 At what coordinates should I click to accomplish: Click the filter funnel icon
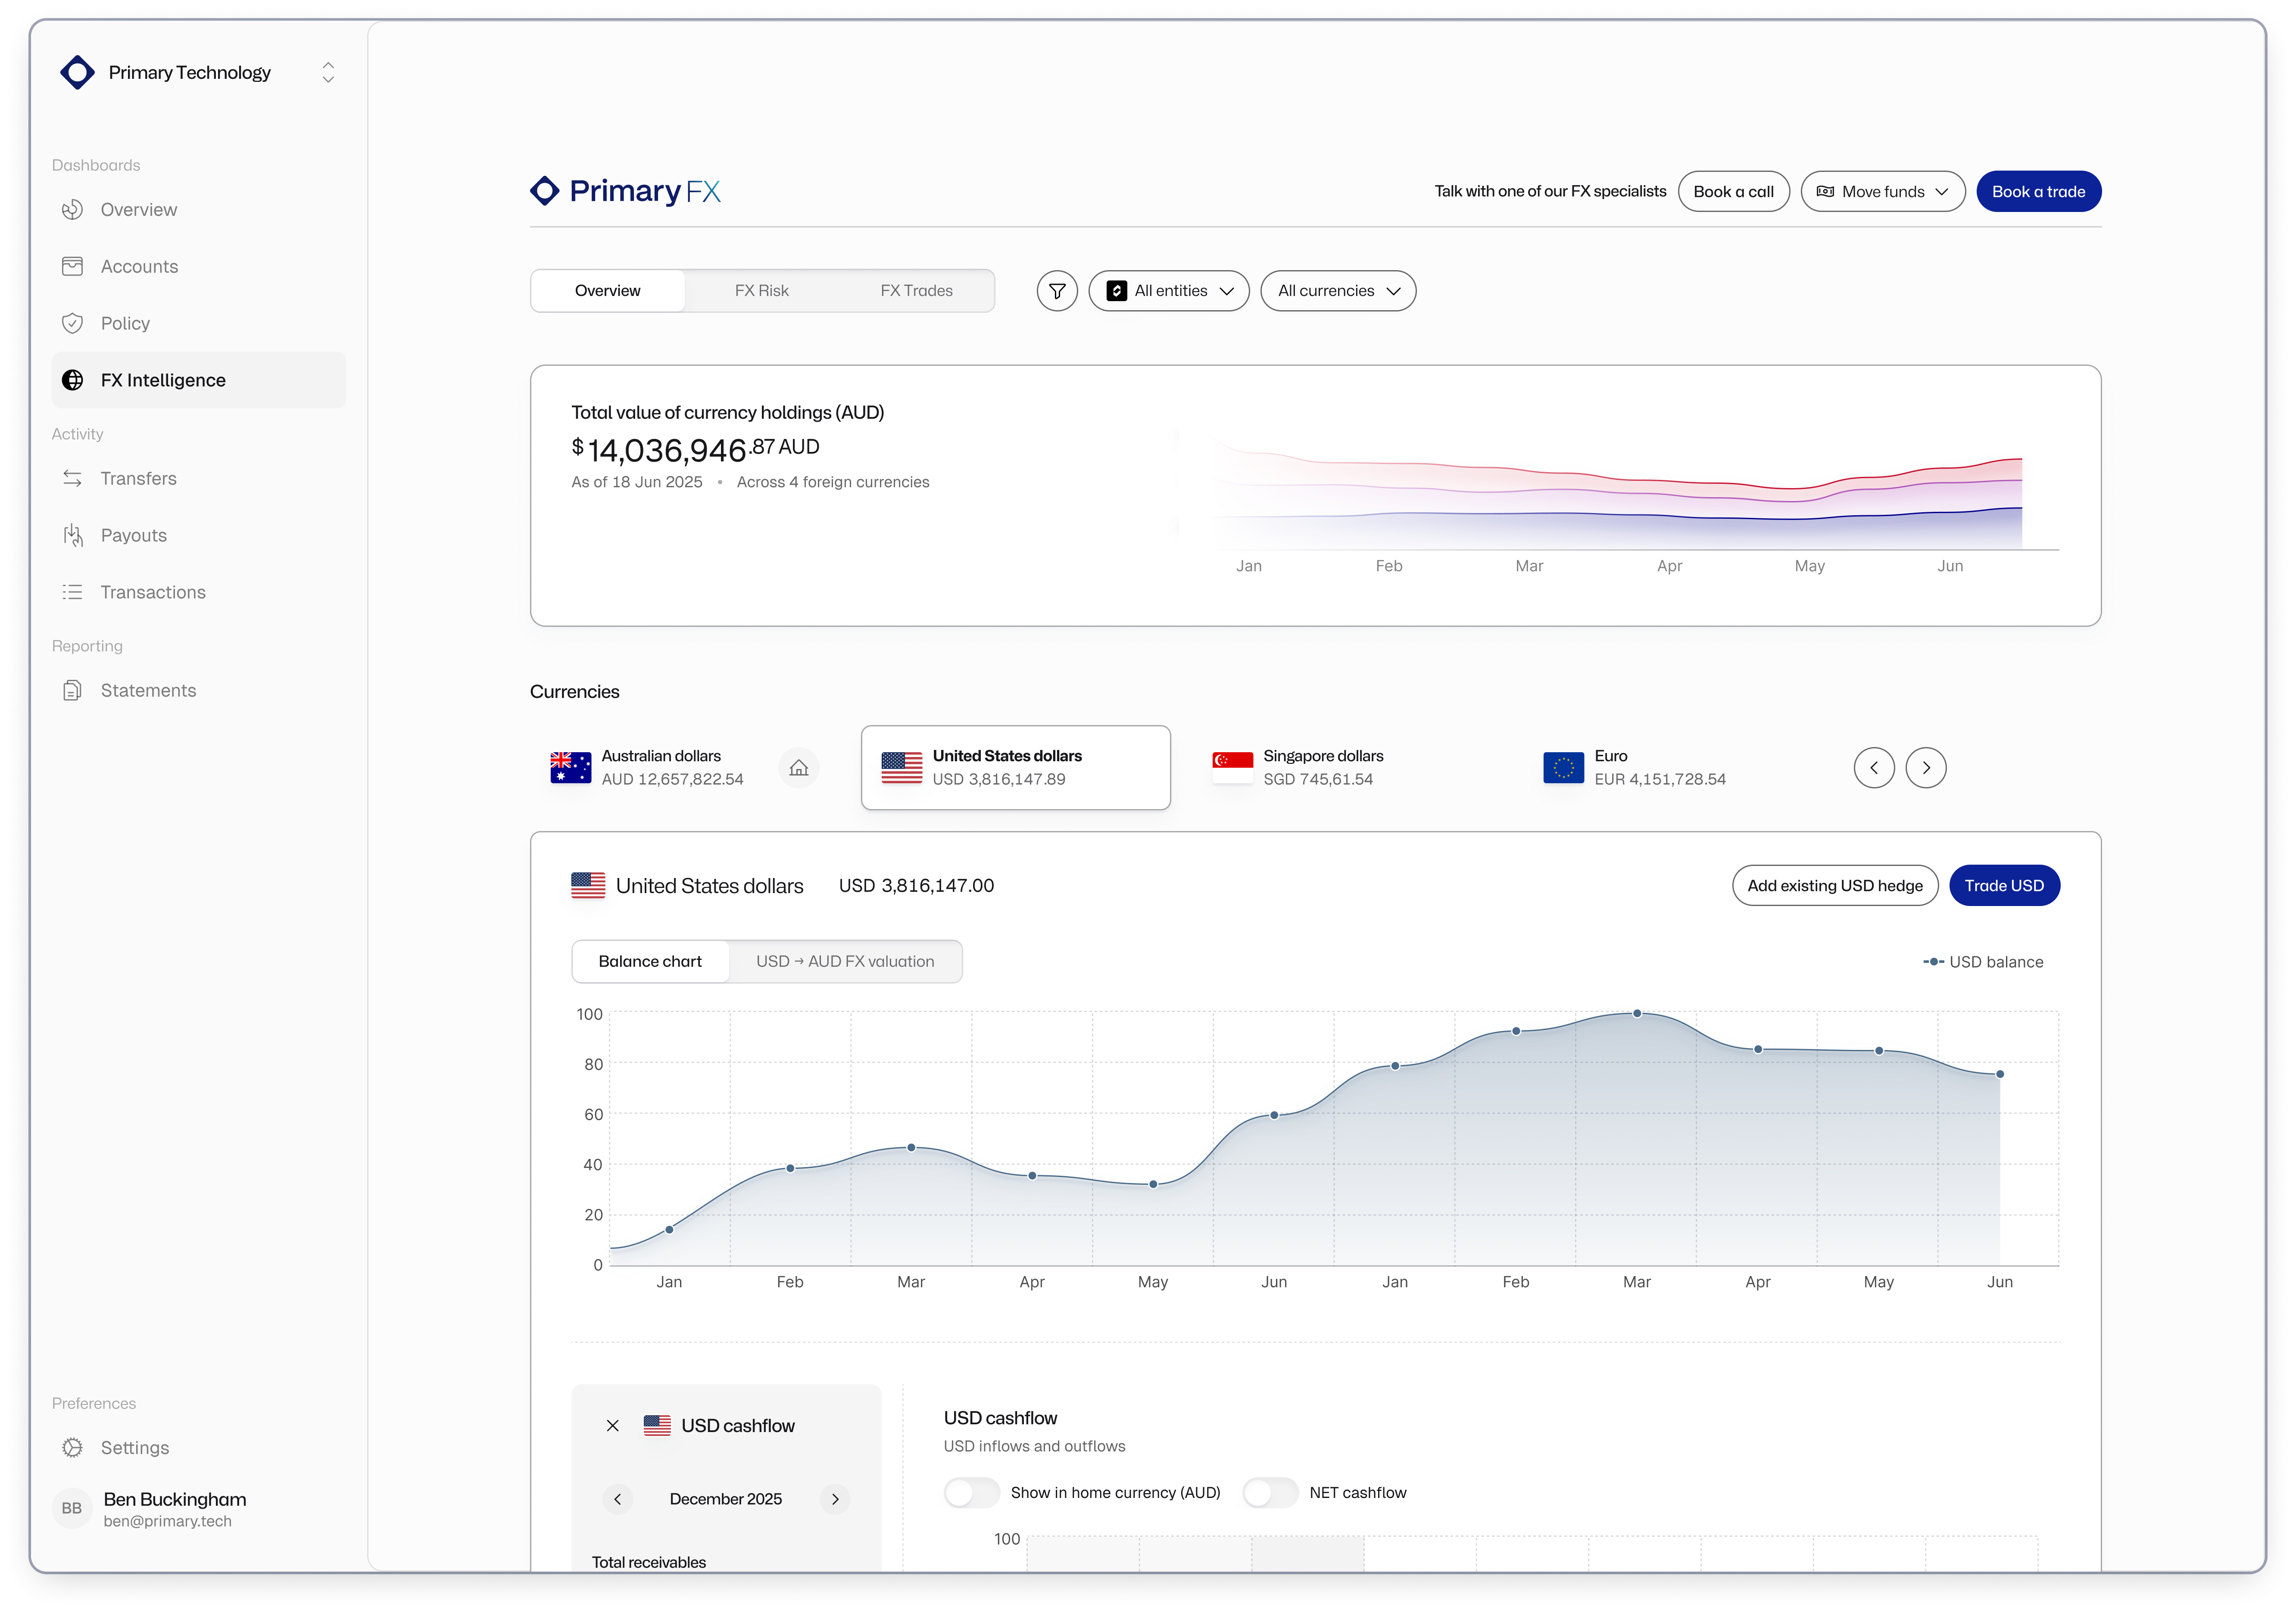pos(1056,291)
